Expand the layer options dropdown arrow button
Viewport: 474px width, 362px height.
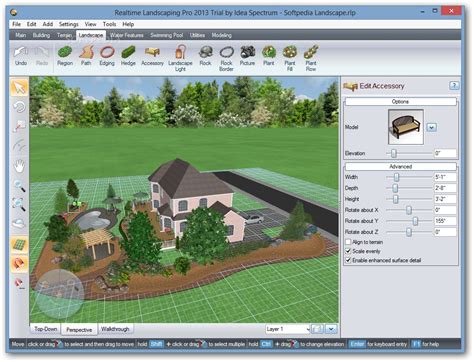click(x=331, y=329)
